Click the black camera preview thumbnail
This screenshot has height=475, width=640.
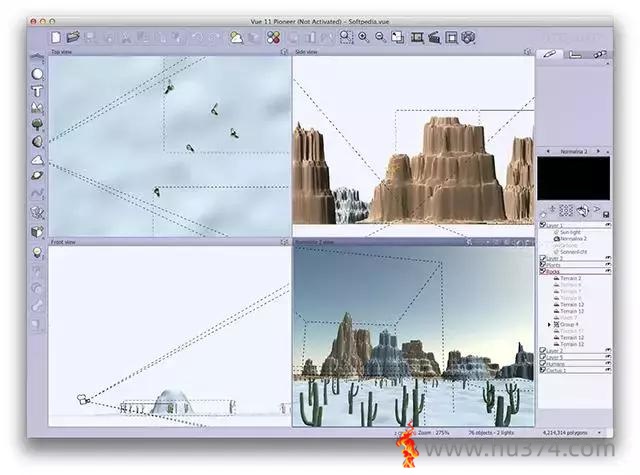[x=573, y=178]
